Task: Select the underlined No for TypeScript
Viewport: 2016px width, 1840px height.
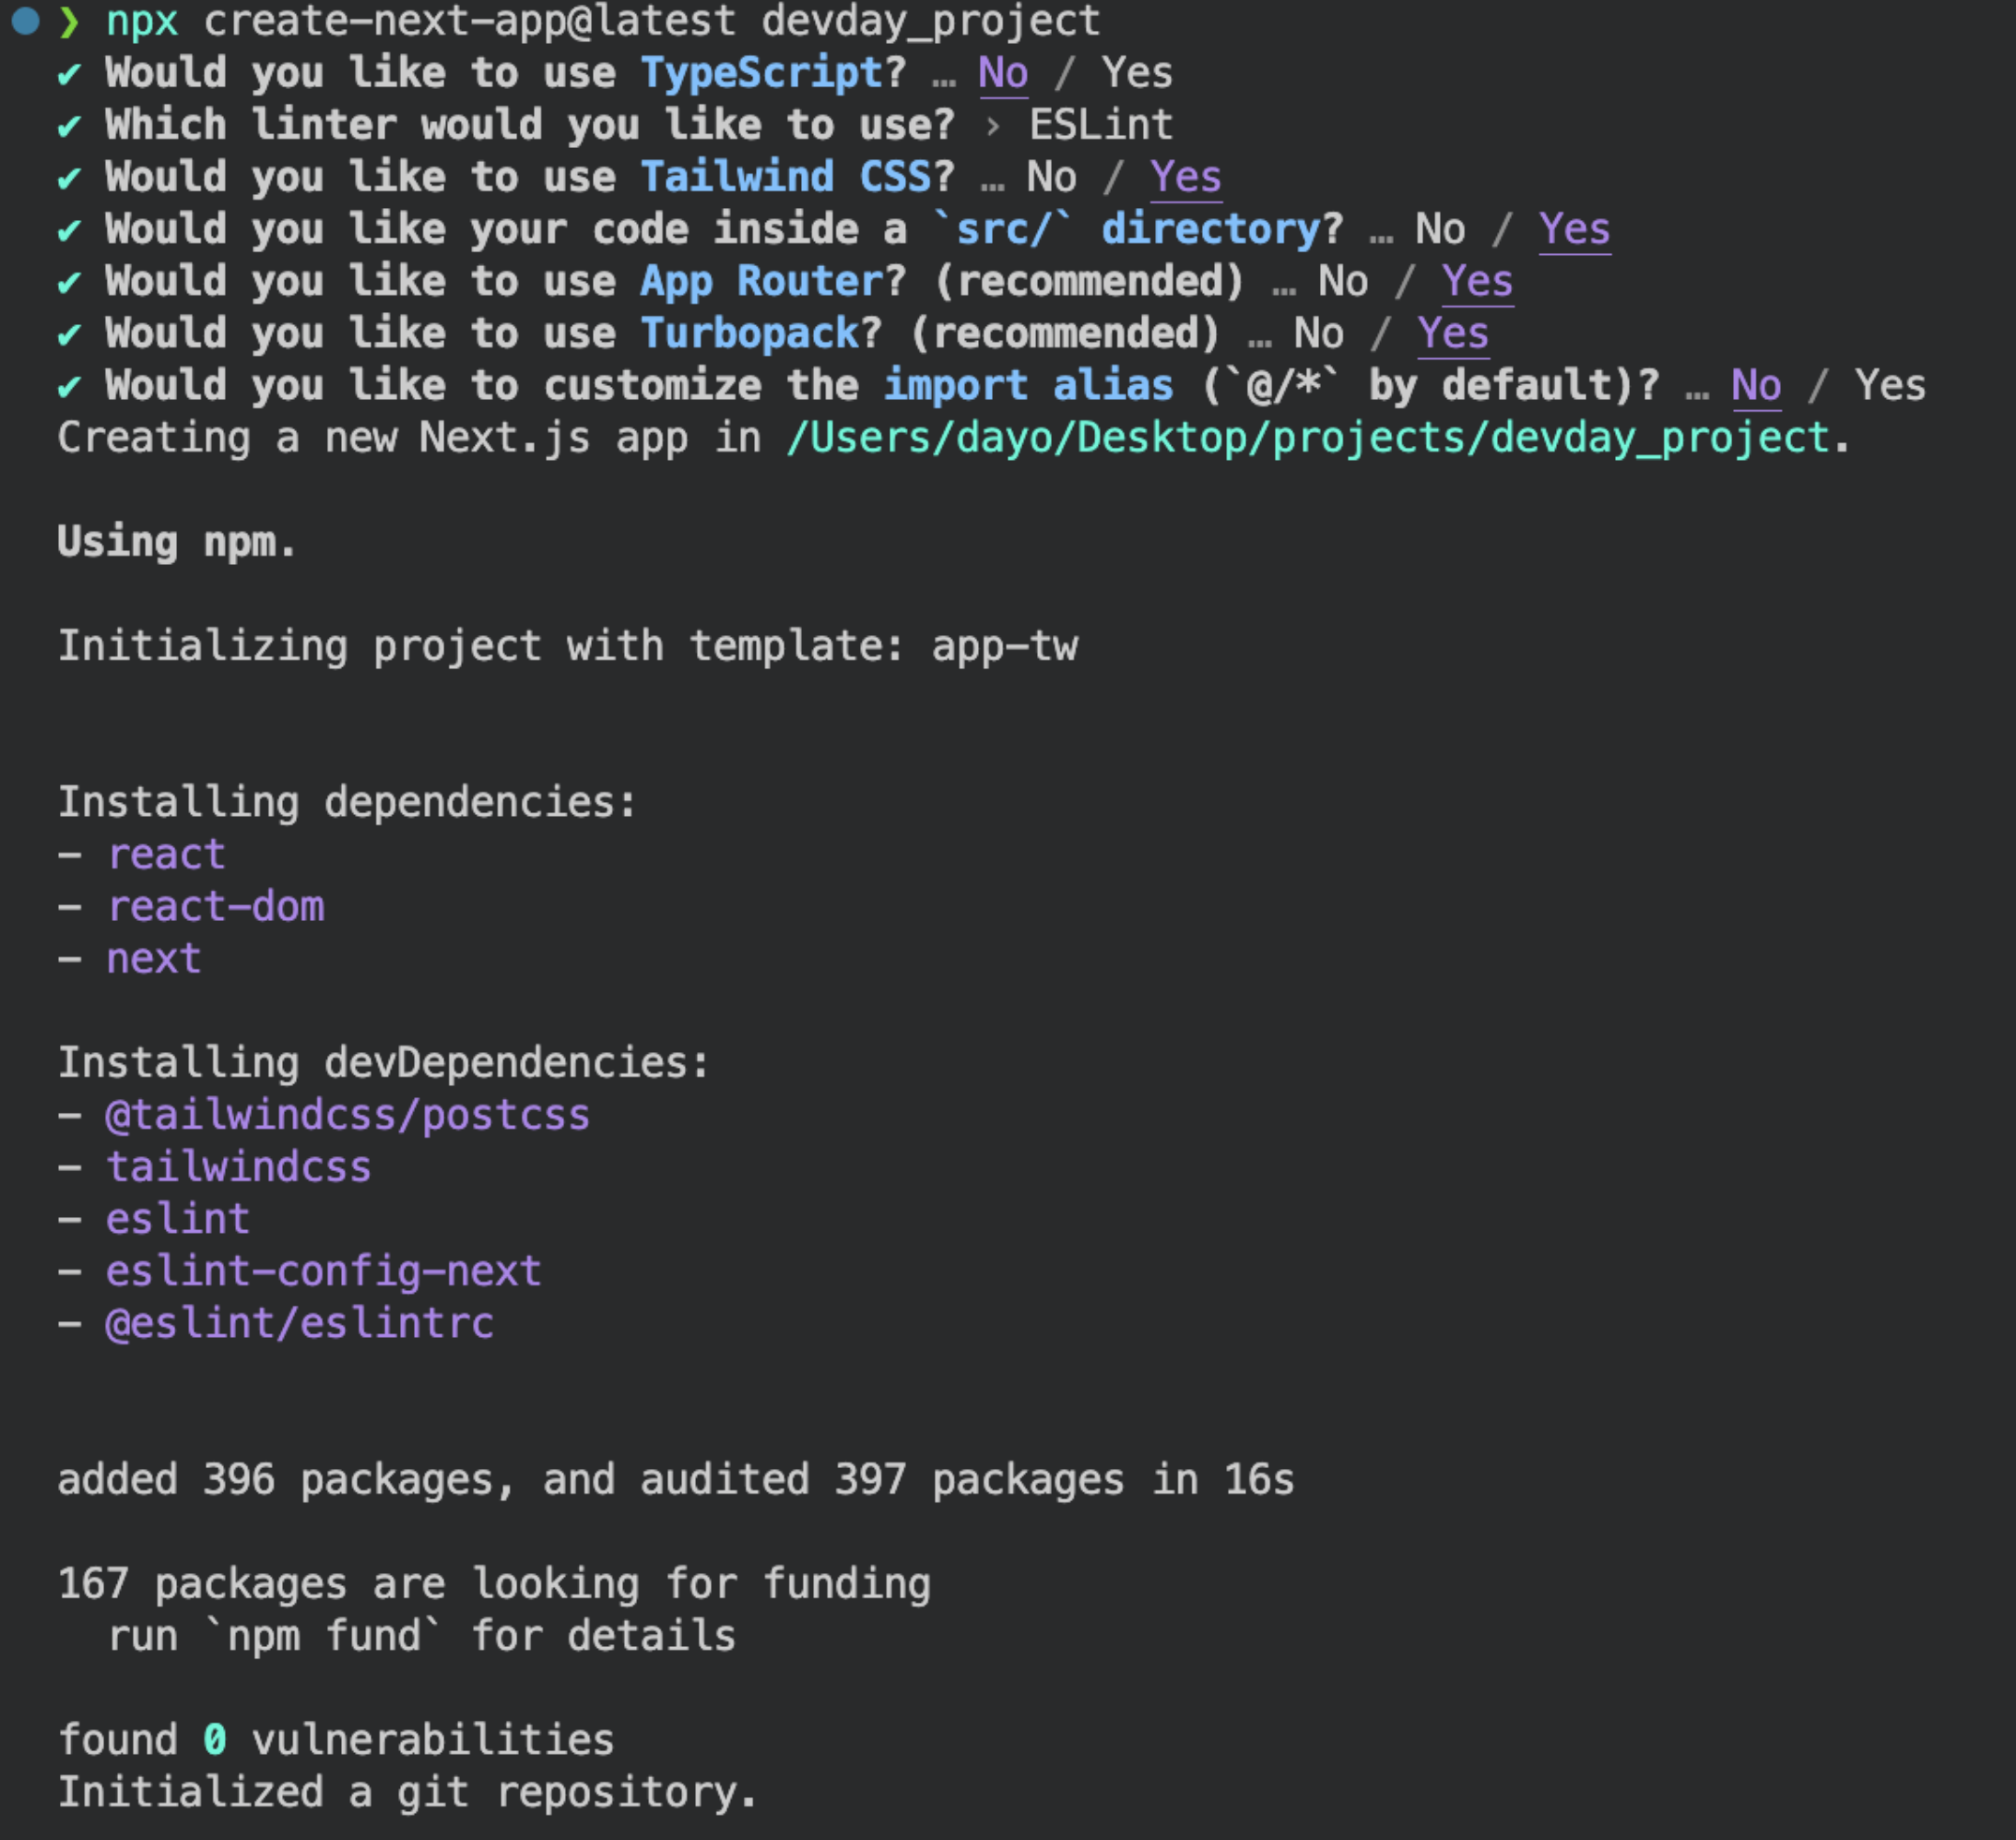Action: pyautogui.click(x=1003, y=73)
